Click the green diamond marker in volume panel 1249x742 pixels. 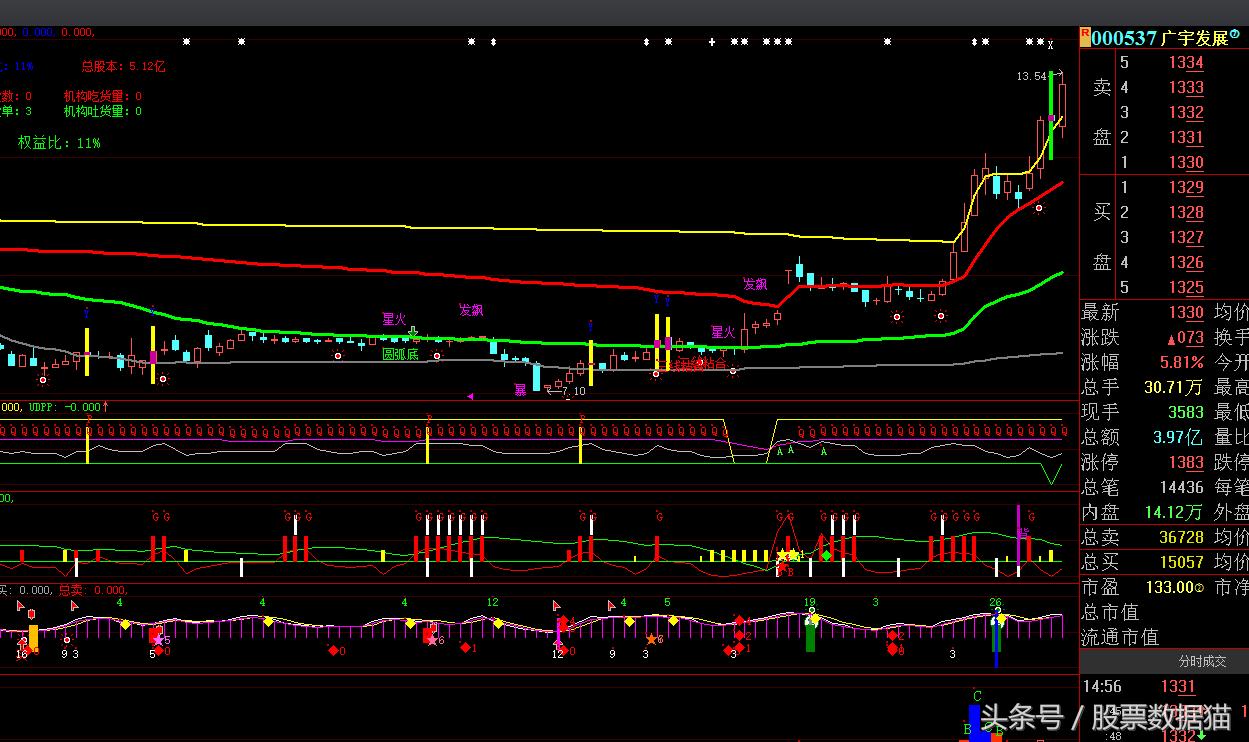click(826, 555)
